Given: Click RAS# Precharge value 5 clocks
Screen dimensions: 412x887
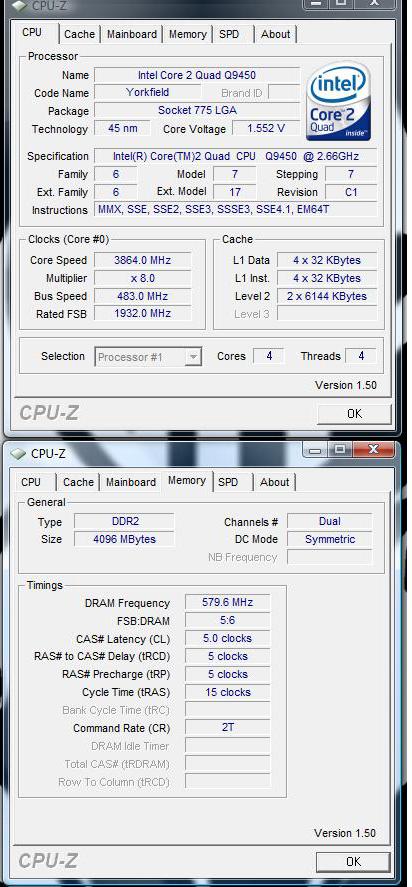Looking at the screenshot, I should (228, 674).
